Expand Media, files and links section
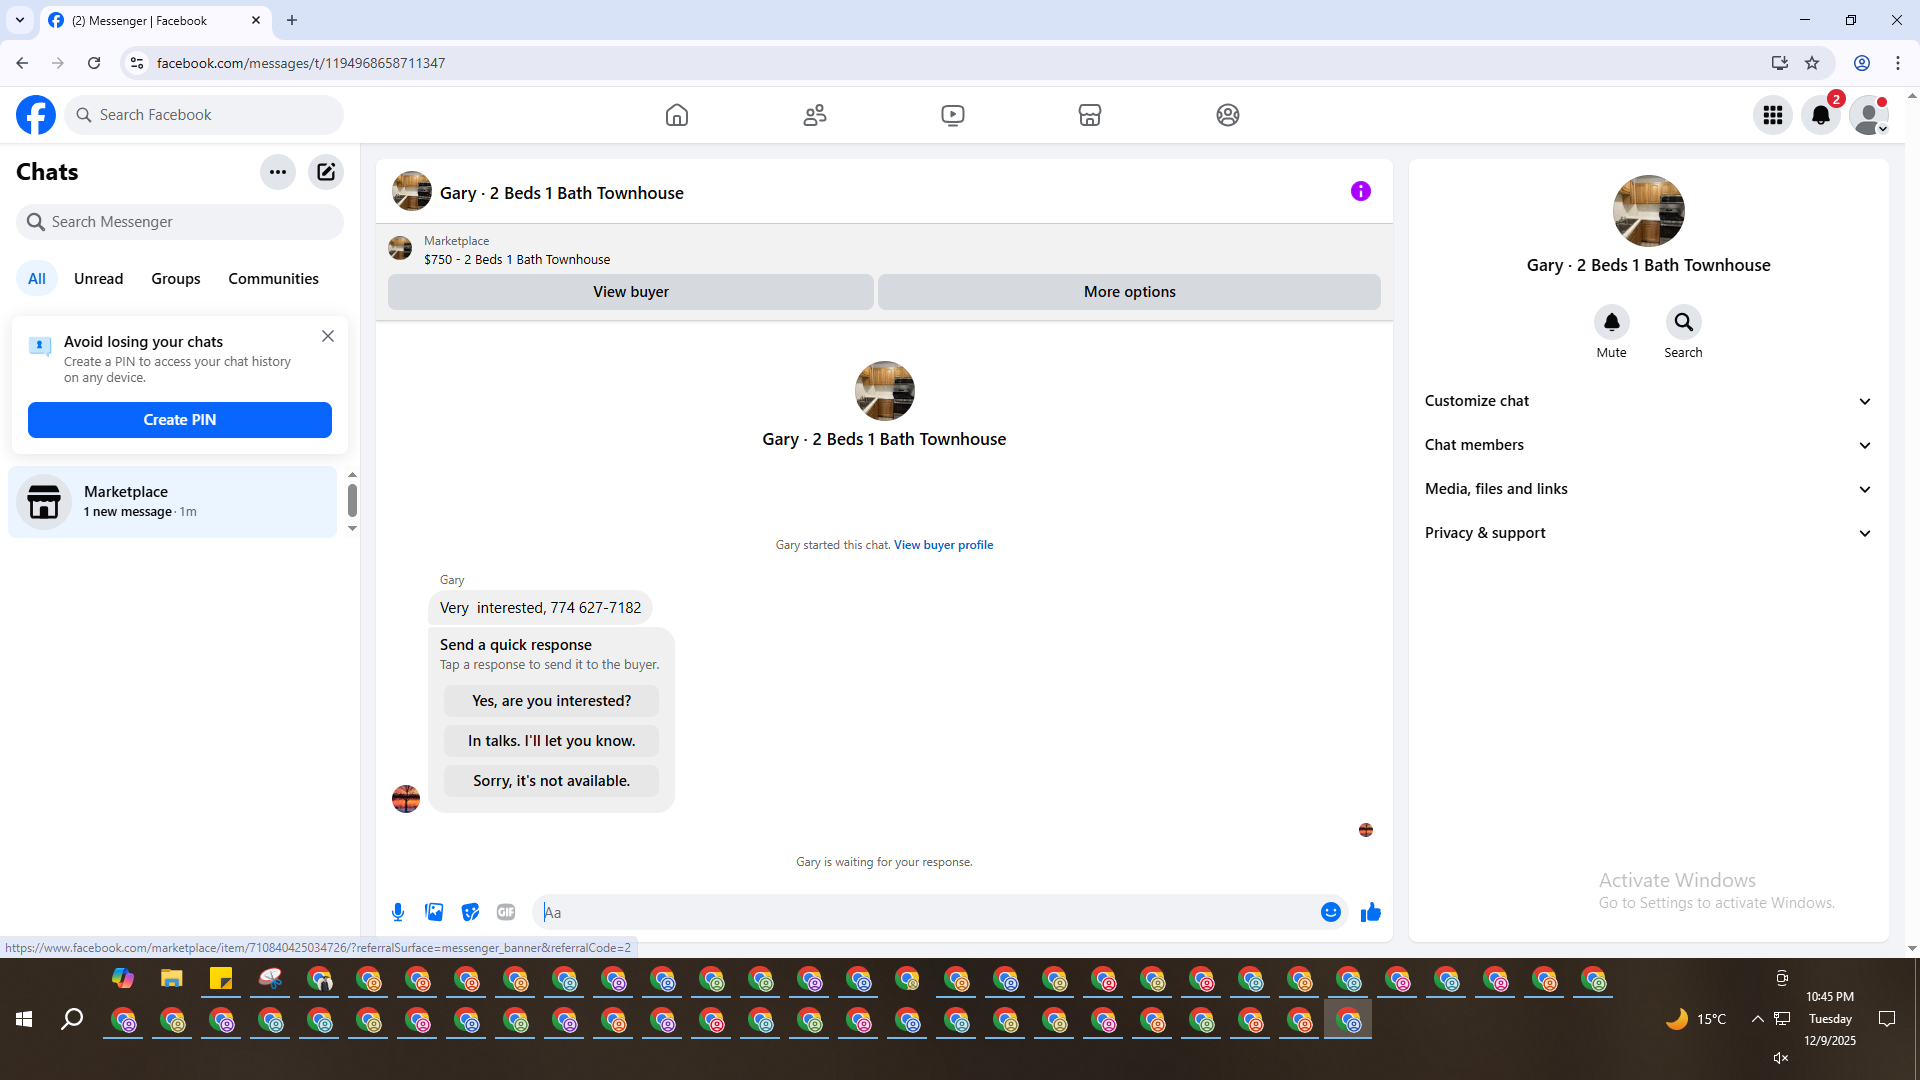This screenshot has width=1920, height=1080. [1647, 489]
